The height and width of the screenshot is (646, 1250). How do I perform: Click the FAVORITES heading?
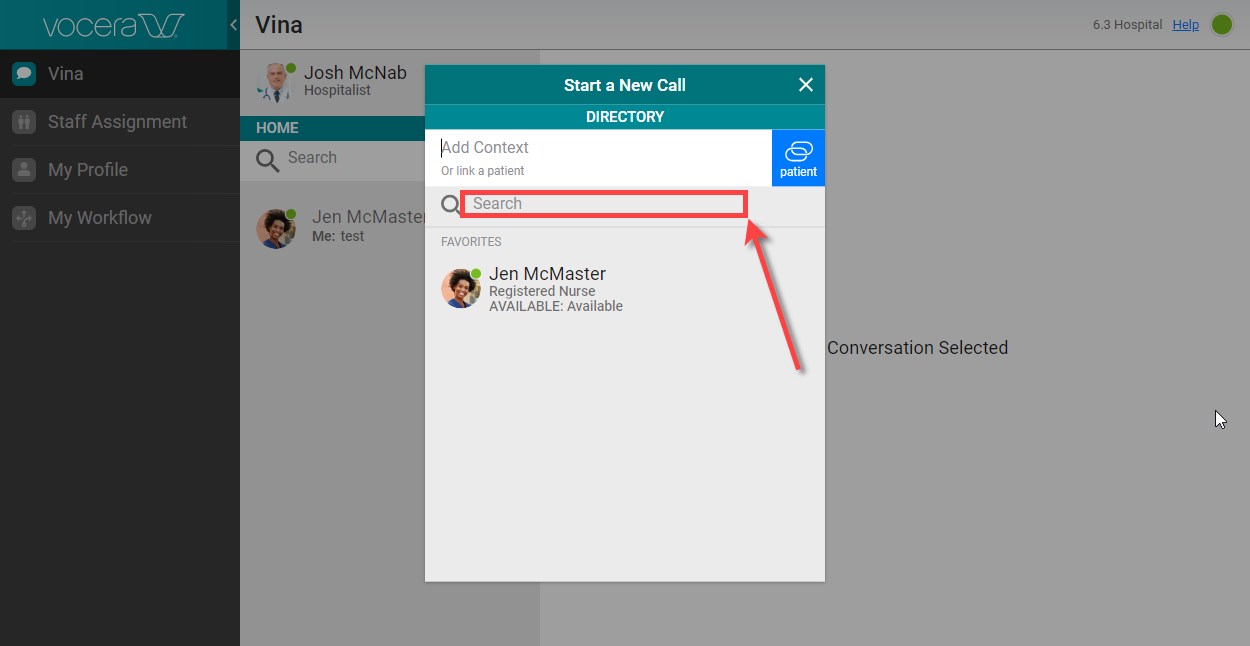pos(471,242)
